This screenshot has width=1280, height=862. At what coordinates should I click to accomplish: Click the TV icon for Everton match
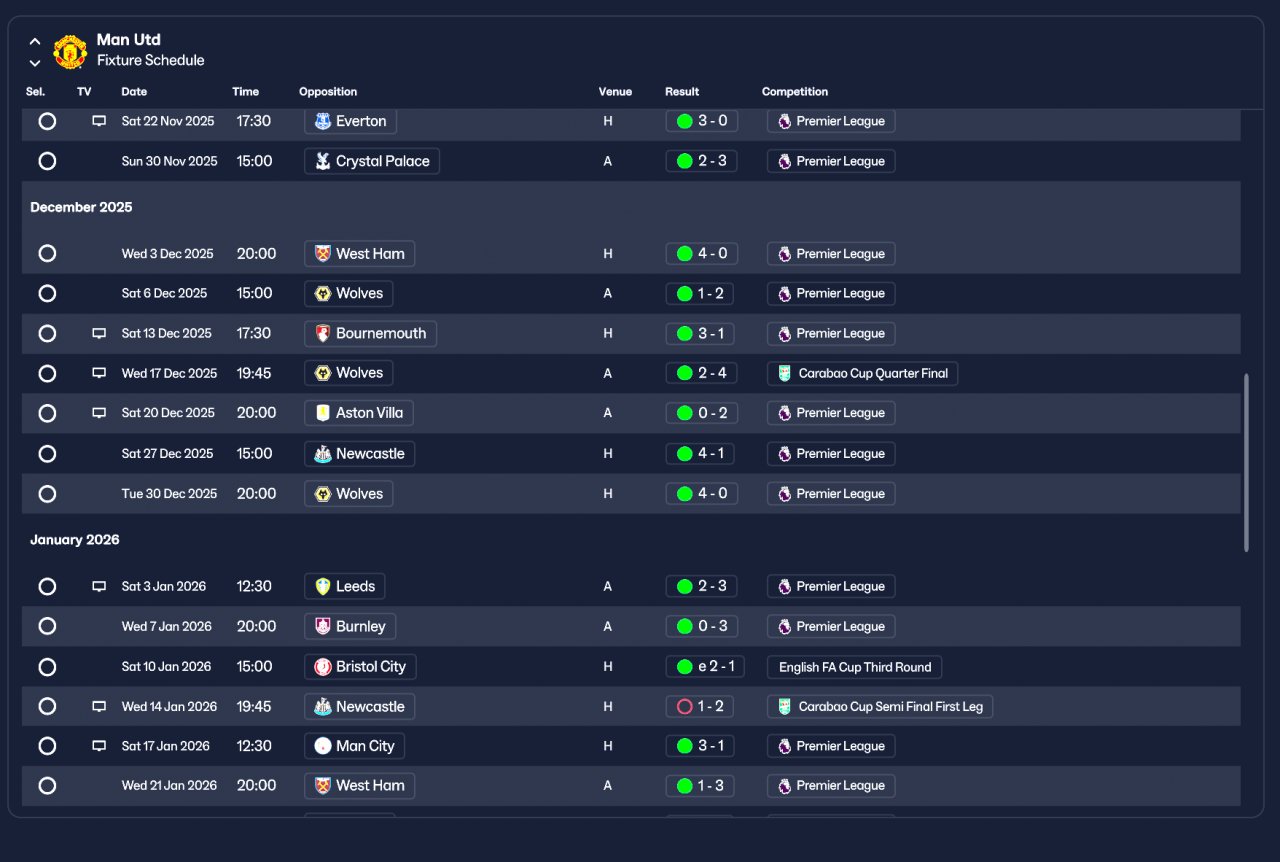coord(99,121)
